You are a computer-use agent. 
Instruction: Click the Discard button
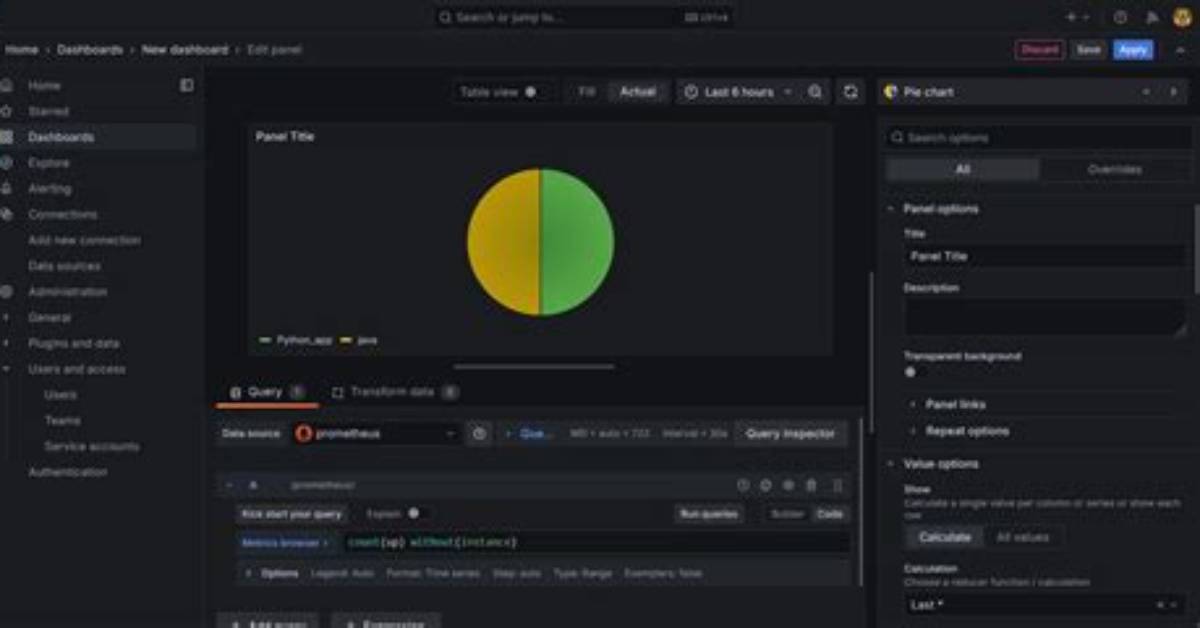(1040, 50)
